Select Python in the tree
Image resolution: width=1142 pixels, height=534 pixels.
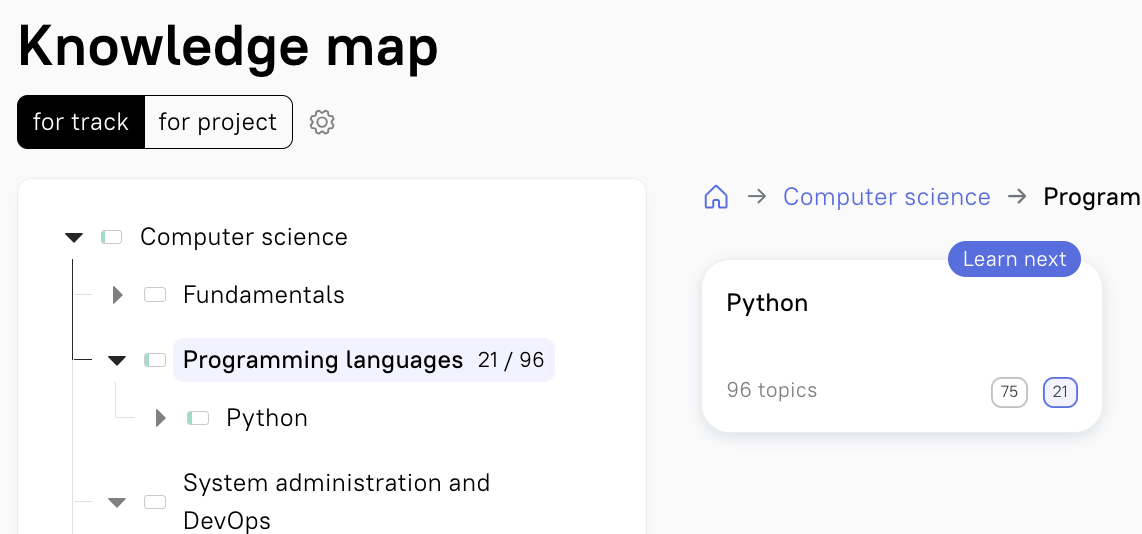tap(267, 418)
